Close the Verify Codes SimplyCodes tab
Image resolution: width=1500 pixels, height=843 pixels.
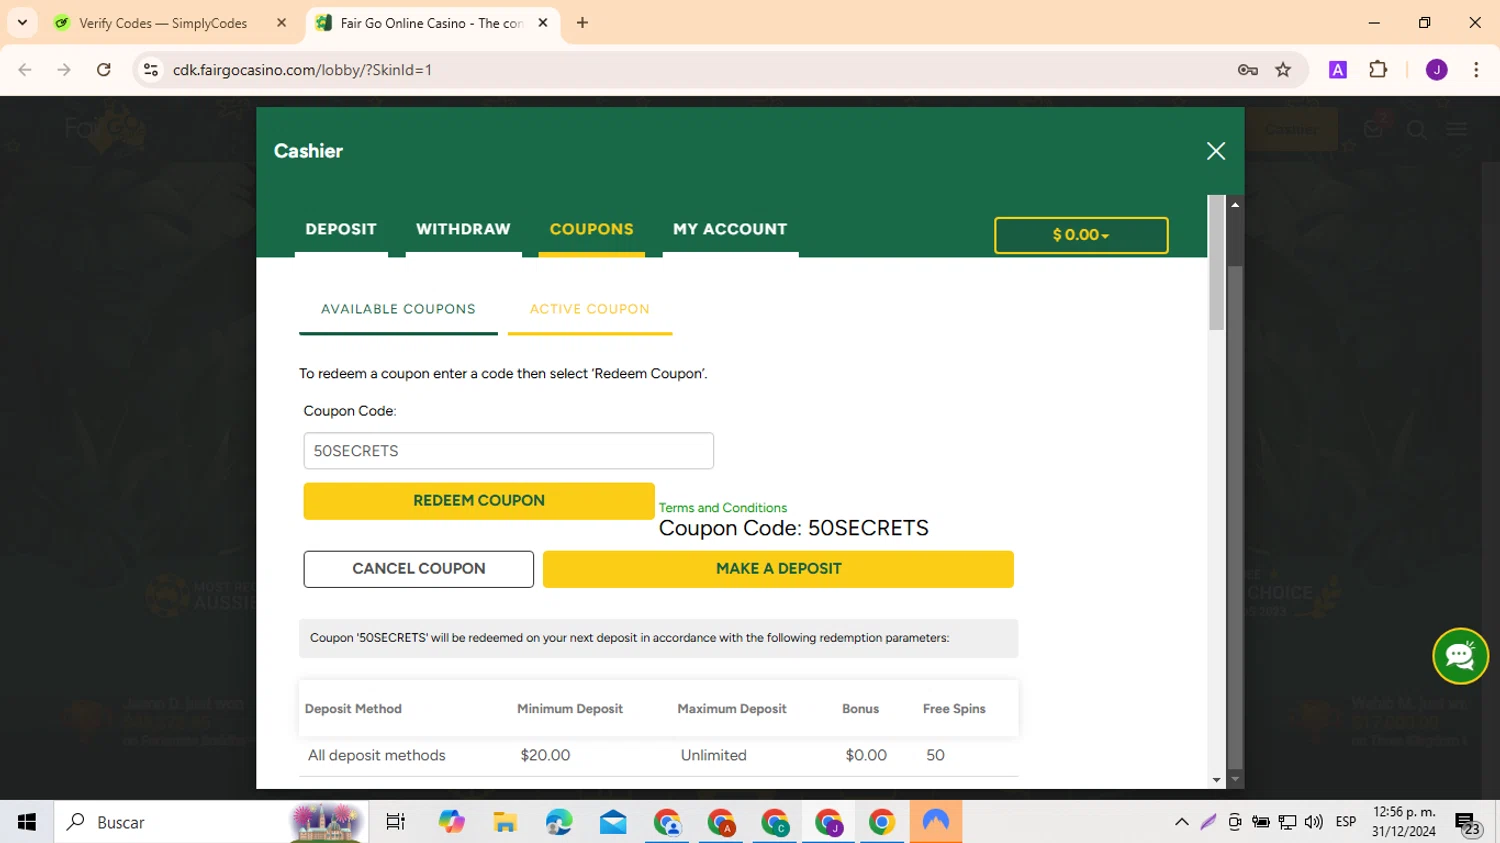pos(281,23)
